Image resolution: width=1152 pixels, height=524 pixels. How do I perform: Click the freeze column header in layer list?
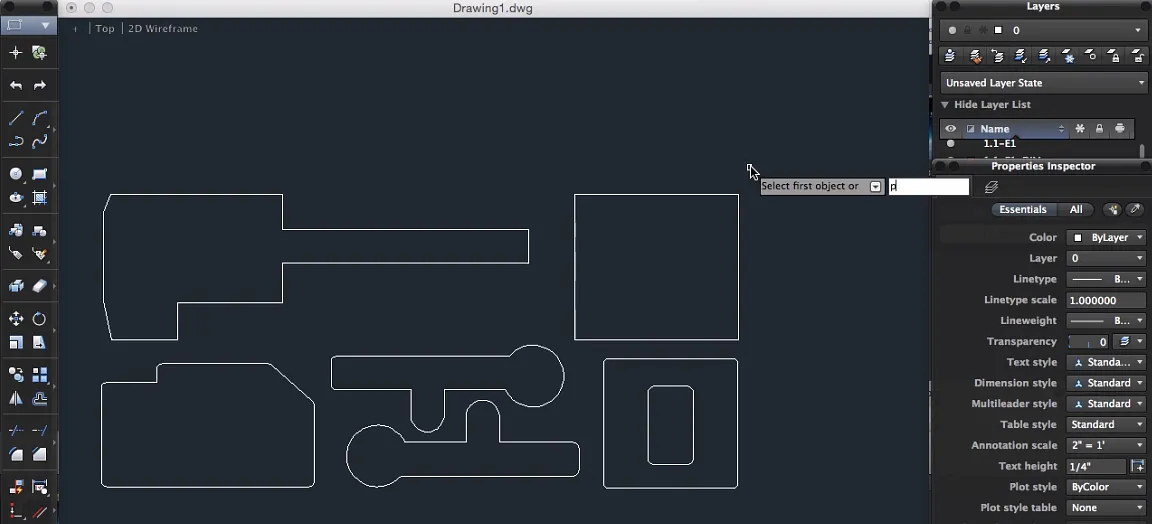tap(1080, 129)
